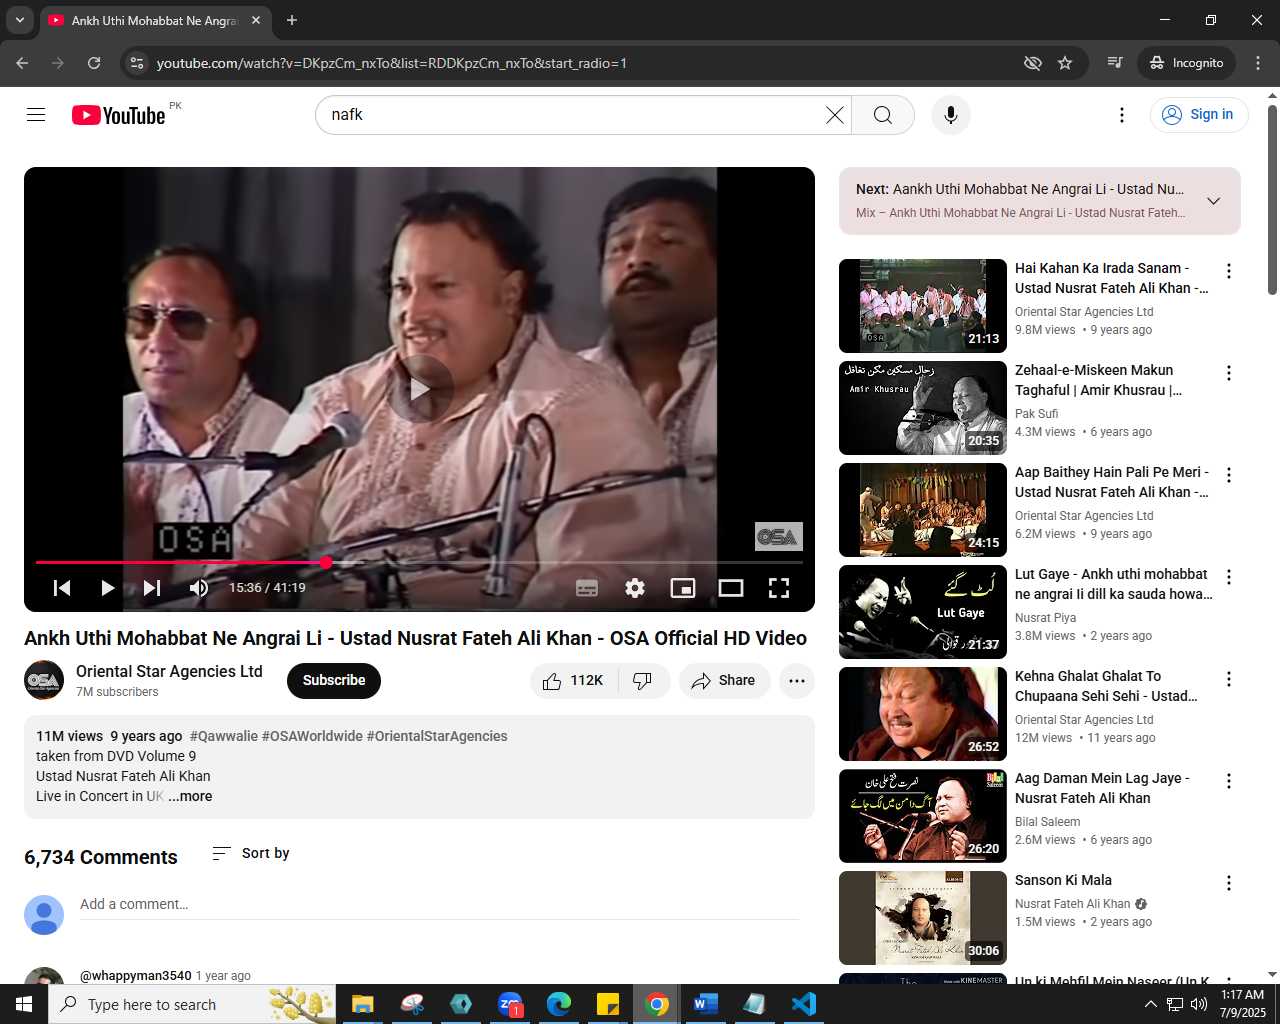Viewport: 1280px width, 1024px height.
Task: Open Chrome three-dot menu
Action: tap(1258, 63)
